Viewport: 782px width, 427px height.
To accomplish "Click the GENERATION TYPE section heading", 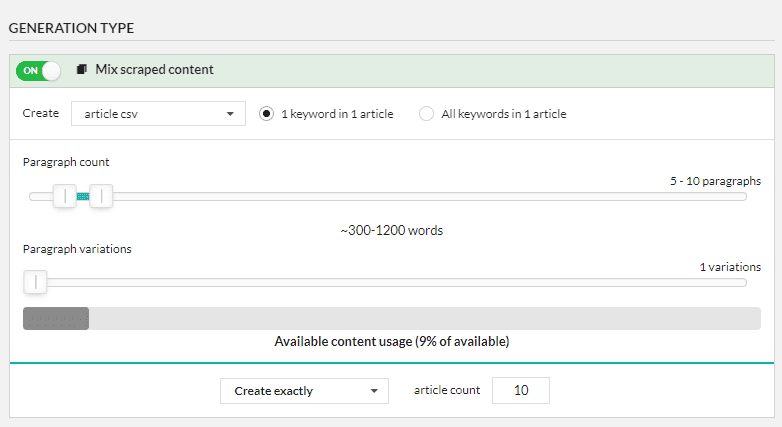I will [x=71, y=28].
